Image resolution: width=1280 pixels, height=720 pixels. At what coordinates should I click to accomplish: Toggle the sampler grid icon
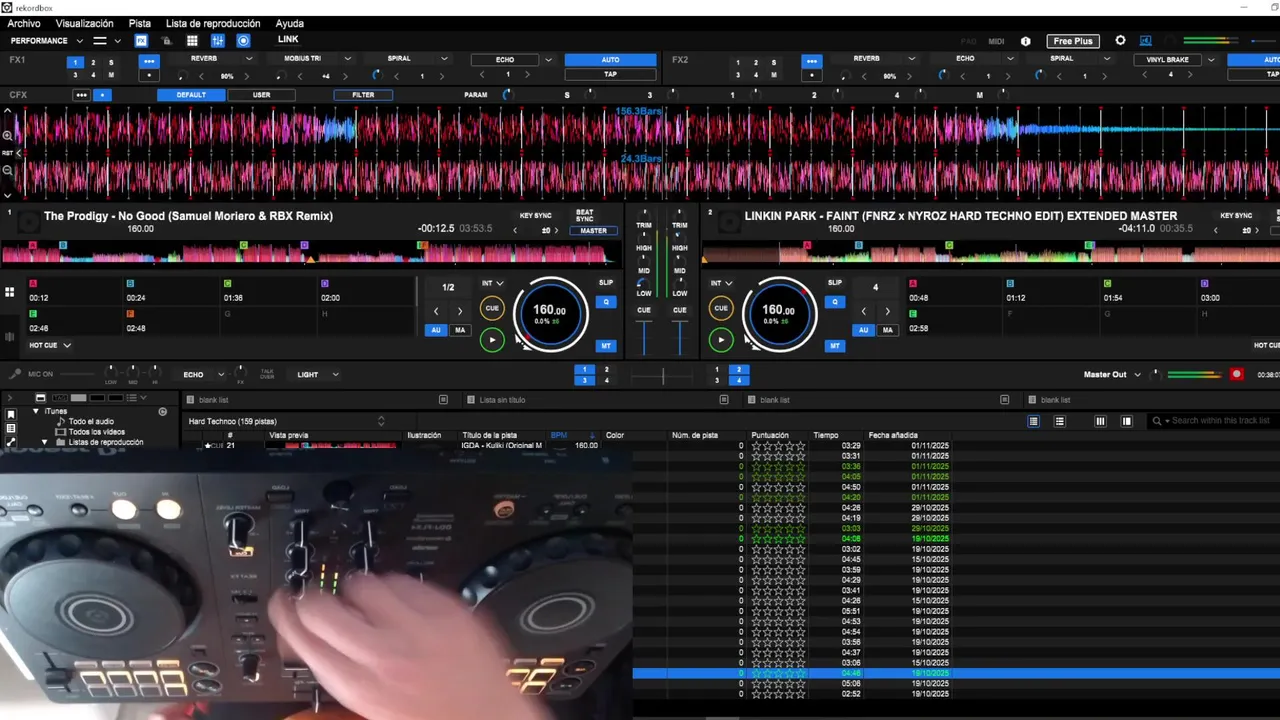[192, 41]
